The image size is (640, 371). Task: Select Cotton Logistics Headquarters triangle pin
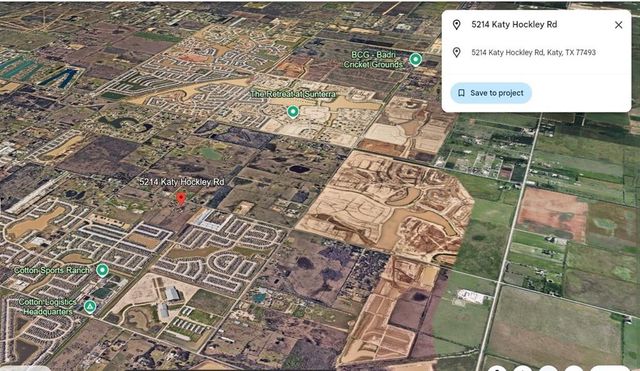[x=90, y=307]
